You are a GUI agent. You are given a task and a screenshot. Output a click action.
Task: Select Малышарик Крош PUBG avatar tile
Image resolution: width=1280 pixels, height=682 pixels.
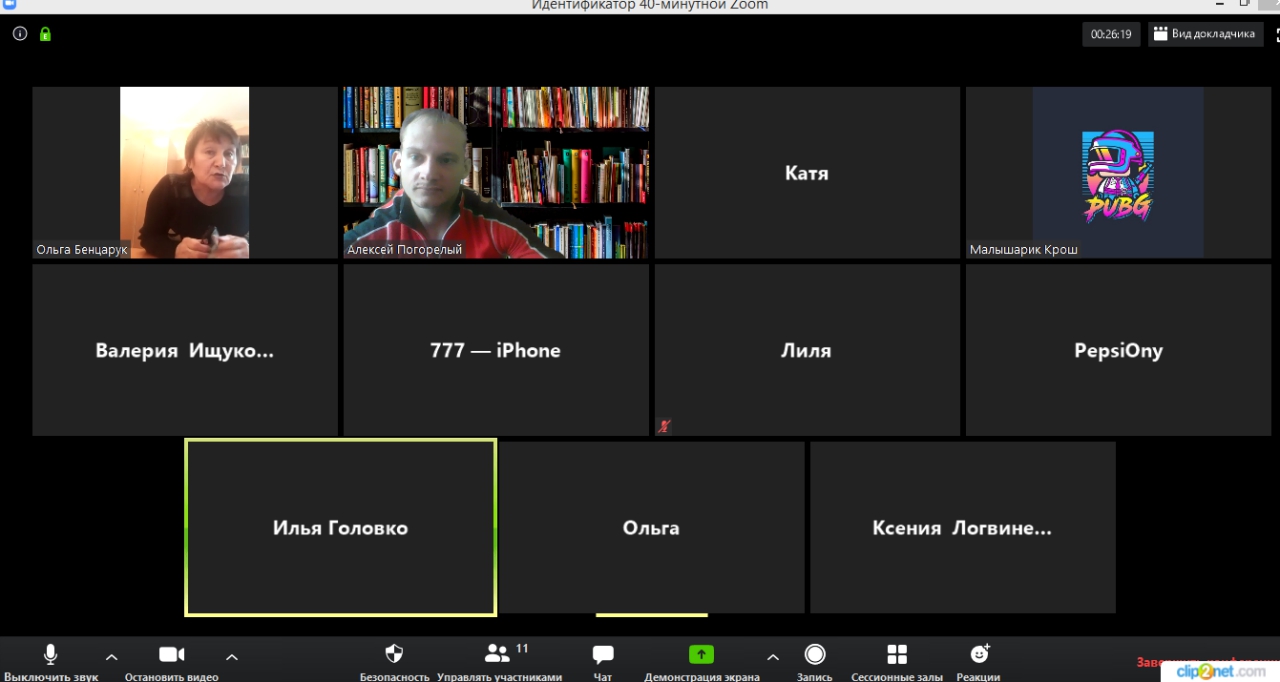pos(1118,172)
